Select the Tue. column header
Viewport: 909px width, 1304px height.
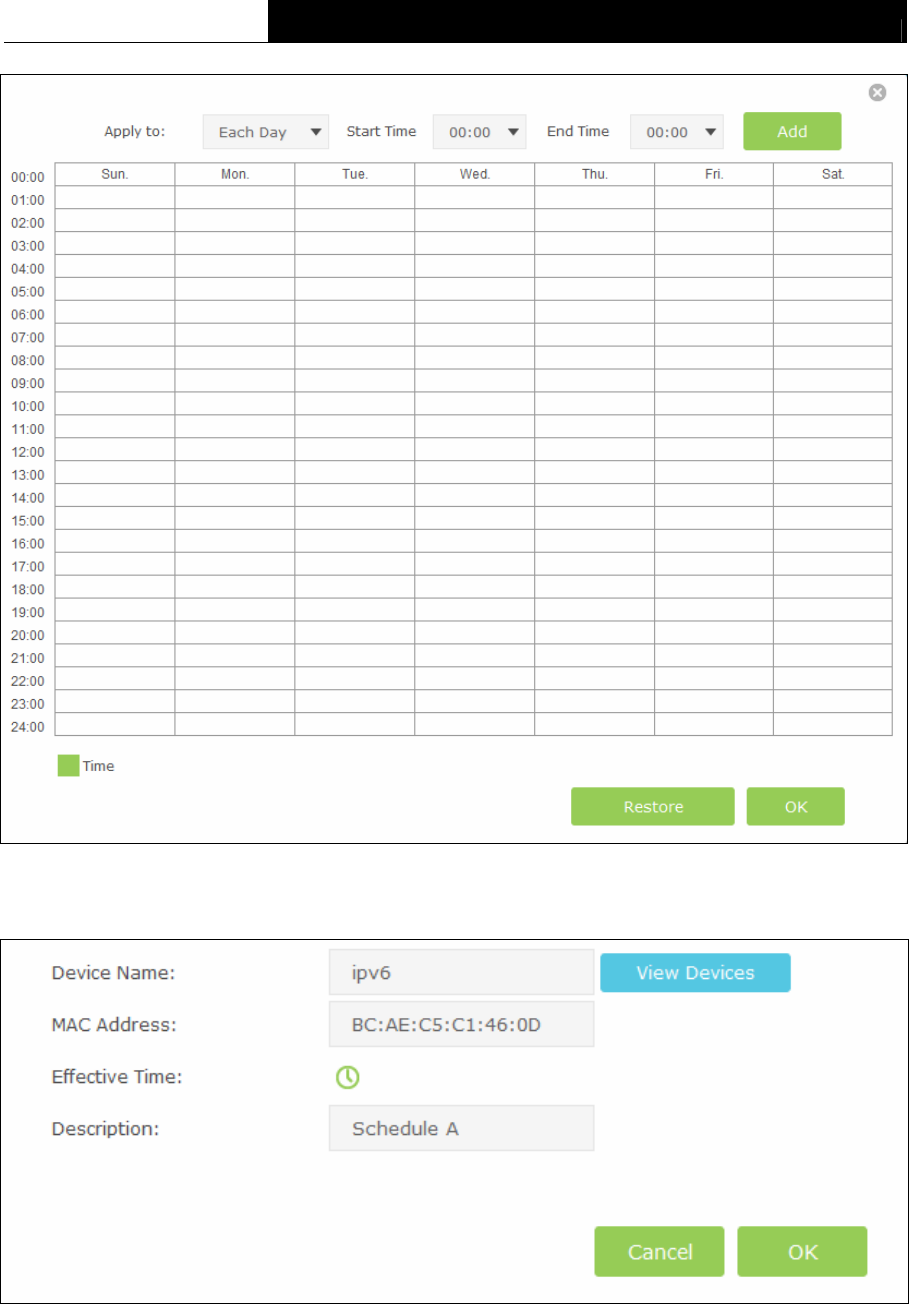coord(355,174)
